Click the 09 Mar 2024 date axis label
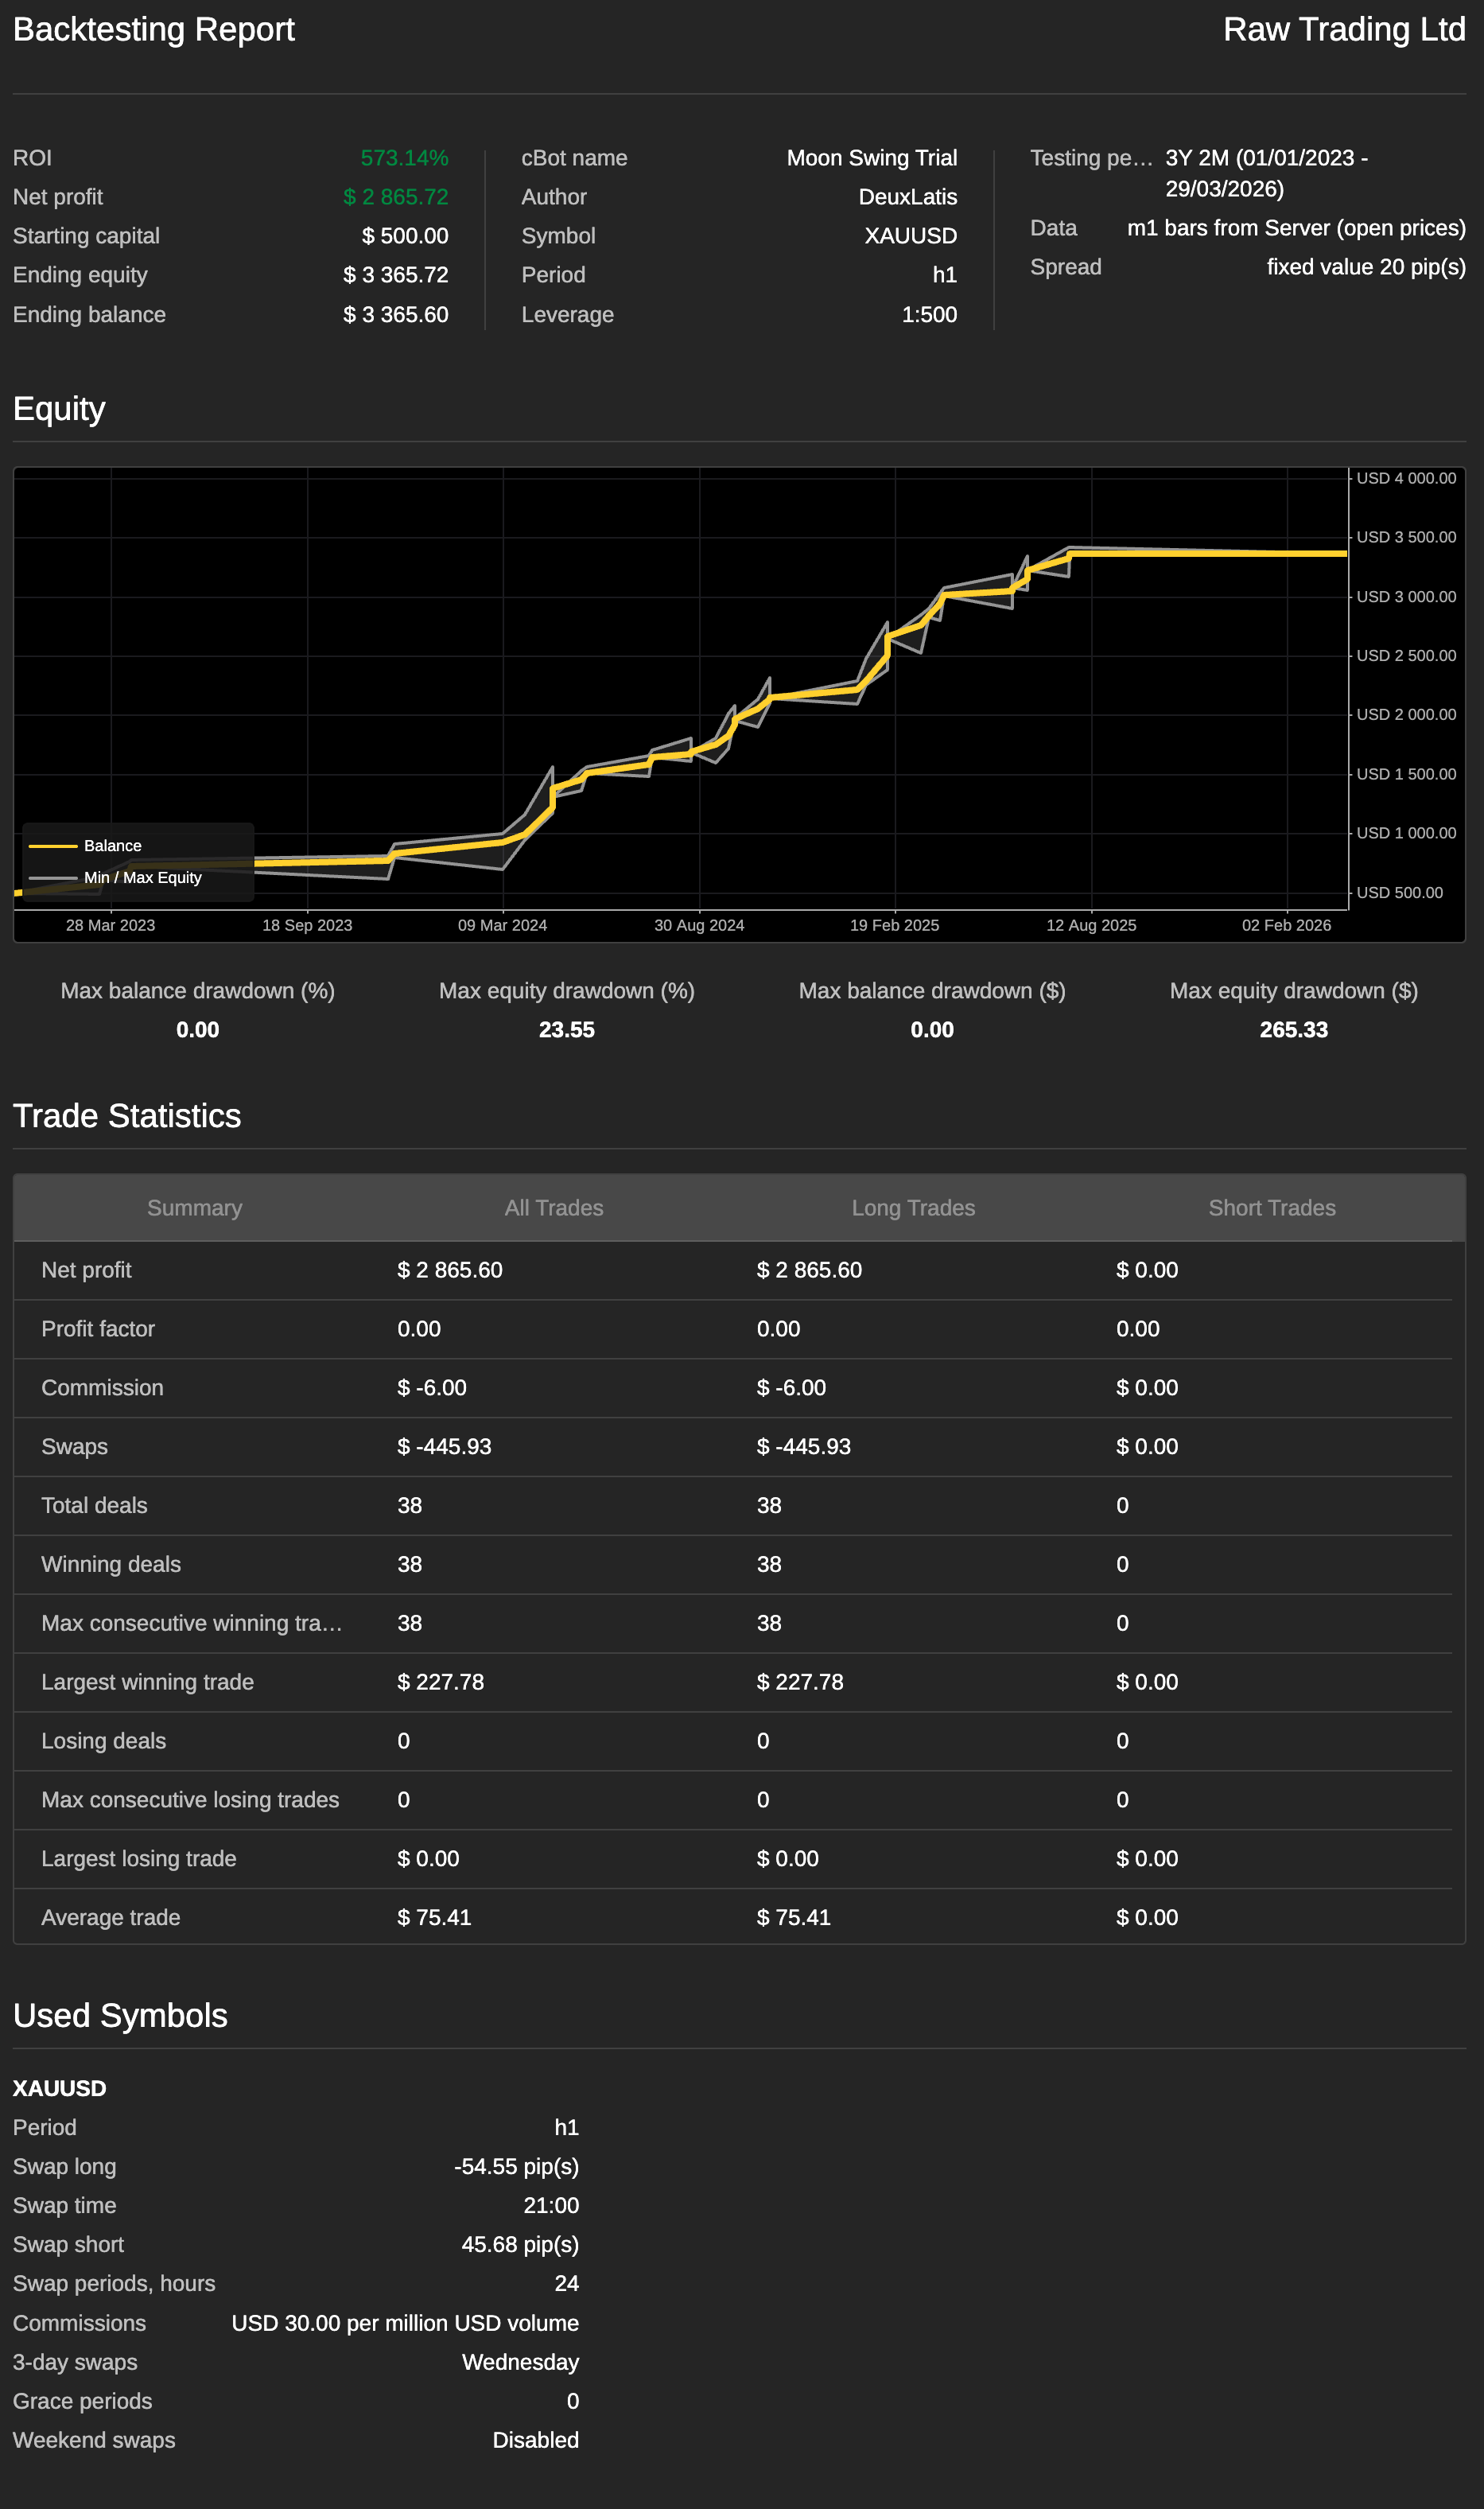Screen dimensions: 1484x2509 [502, 926]
